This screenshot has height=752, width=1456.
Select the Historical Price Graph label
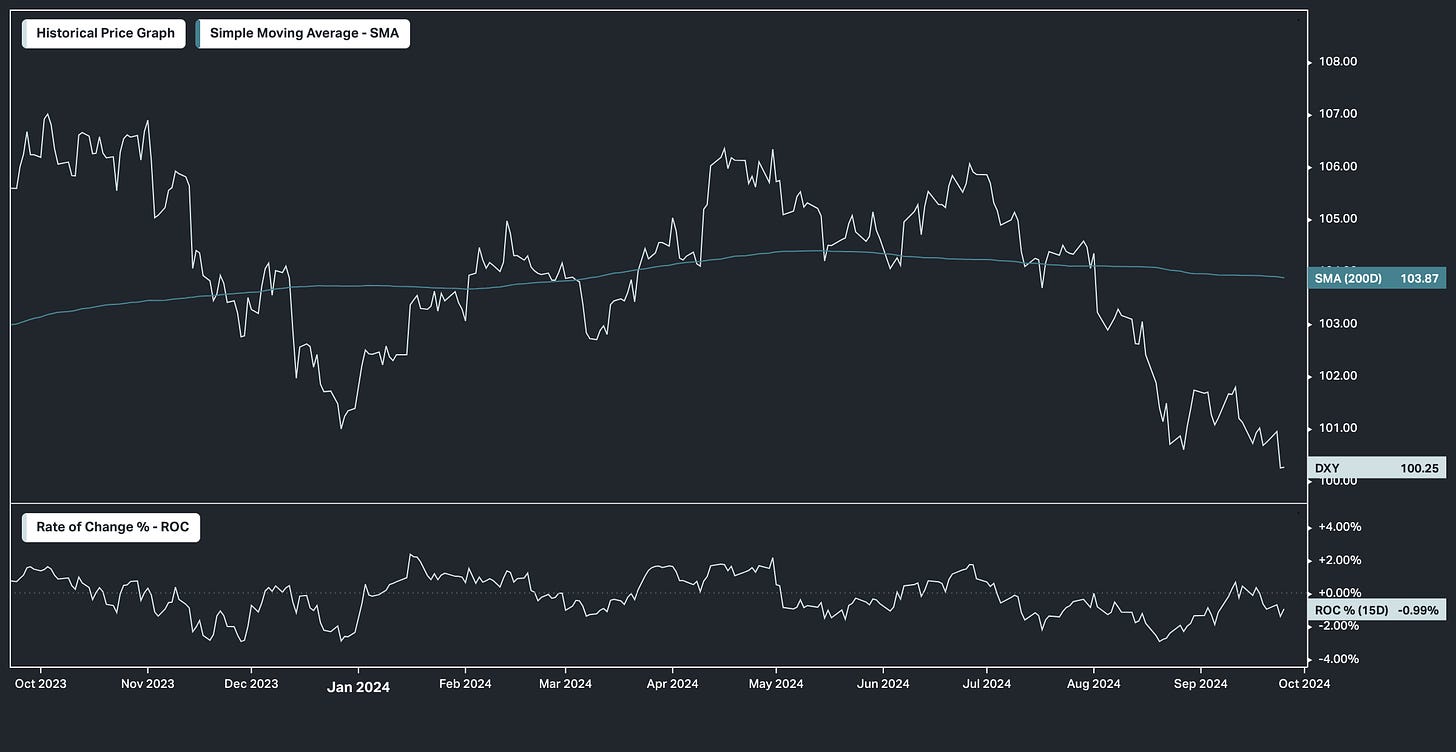(x=104, y=33)
